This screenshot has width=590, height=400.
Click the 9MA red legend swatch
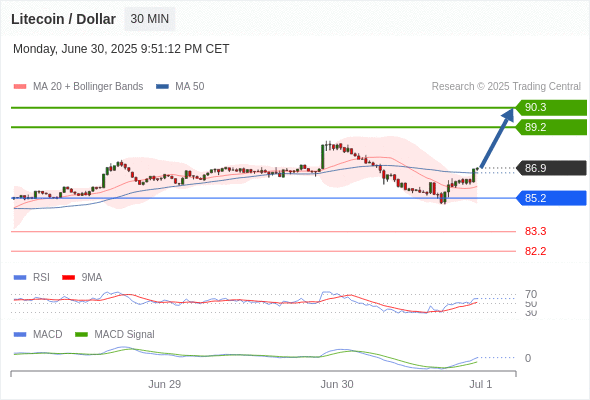[68, 278]
